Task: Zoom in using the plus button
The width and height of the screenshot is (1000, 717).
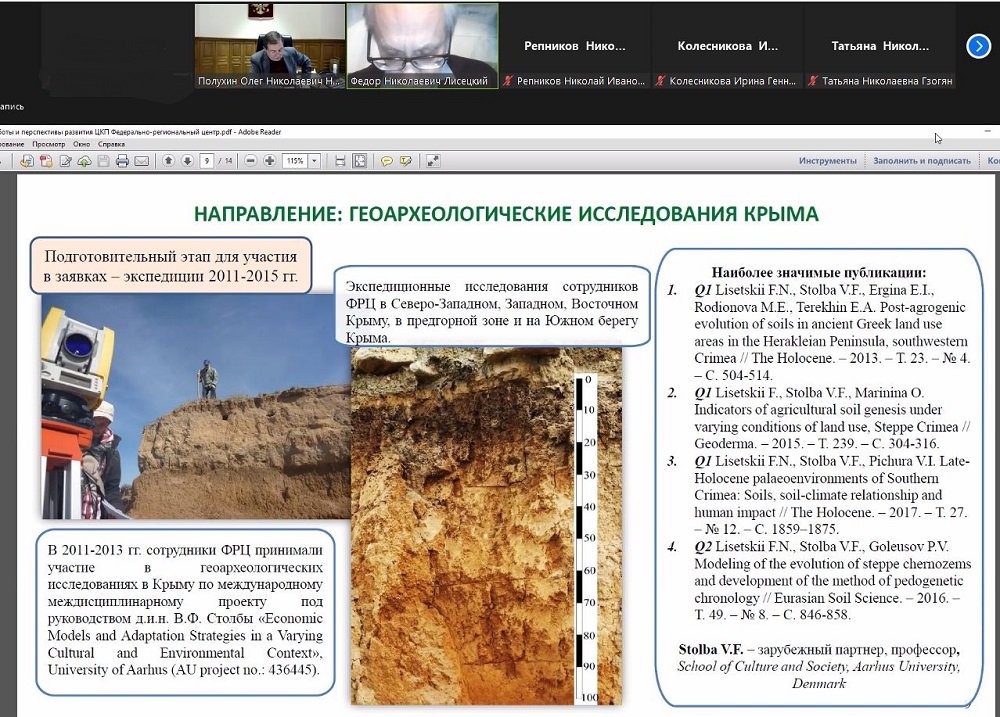Action: [269, 161]
